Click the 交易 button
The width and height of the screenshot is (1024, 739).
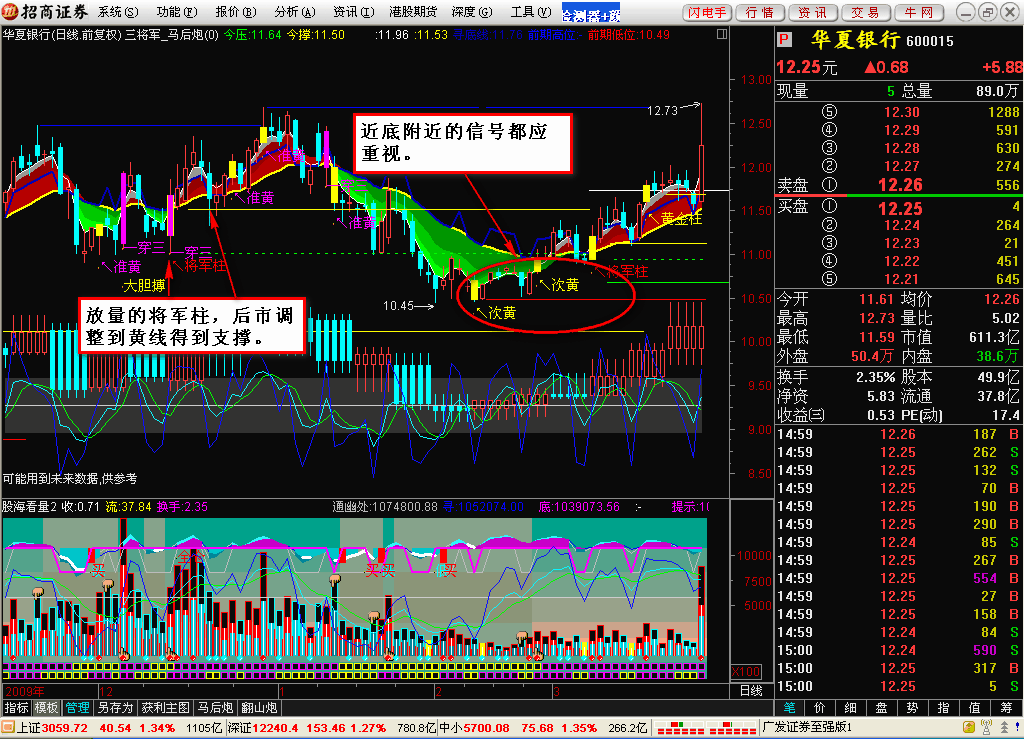(865, 12)
